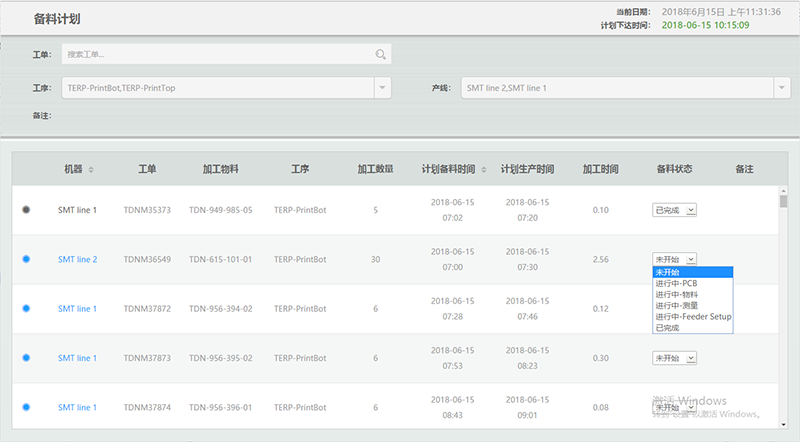Click the sort icon next to 机器 header
This screenshot has width=800, height=442.
tap(91, 170)
